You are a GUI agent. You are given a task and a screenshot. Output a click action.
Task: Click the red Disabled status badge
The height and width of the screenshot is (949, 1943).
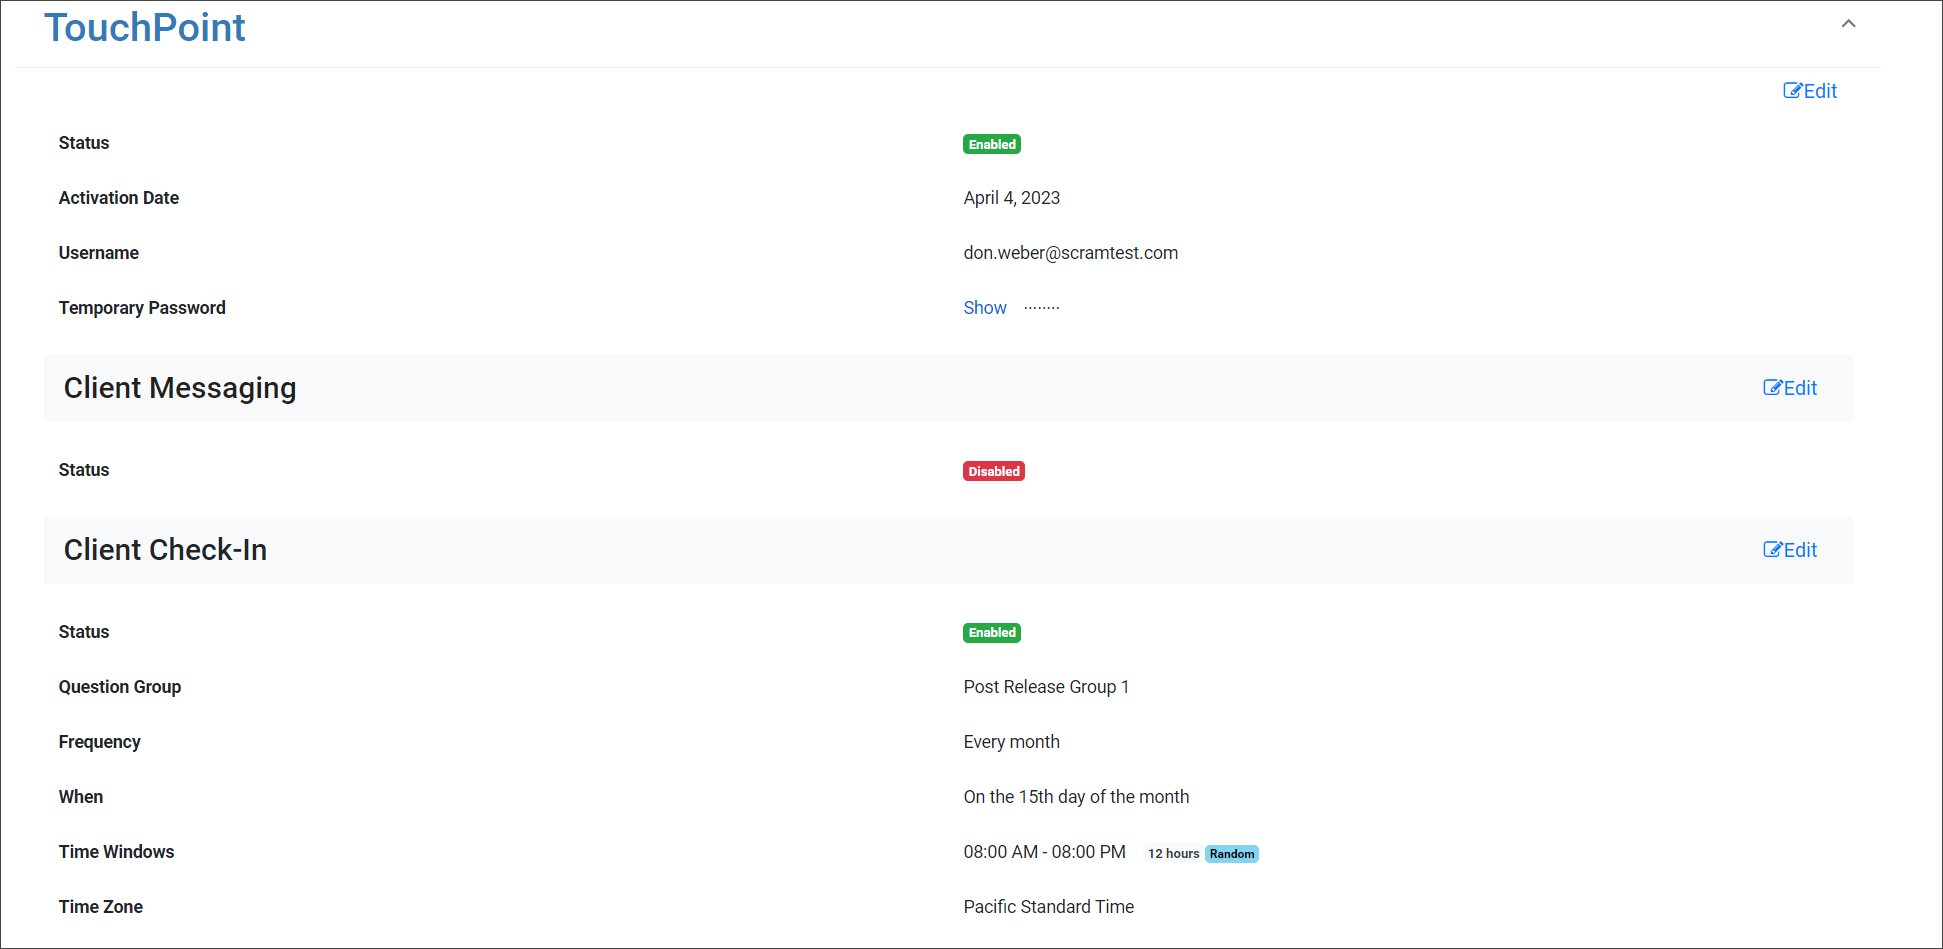(x=993, y=471)
